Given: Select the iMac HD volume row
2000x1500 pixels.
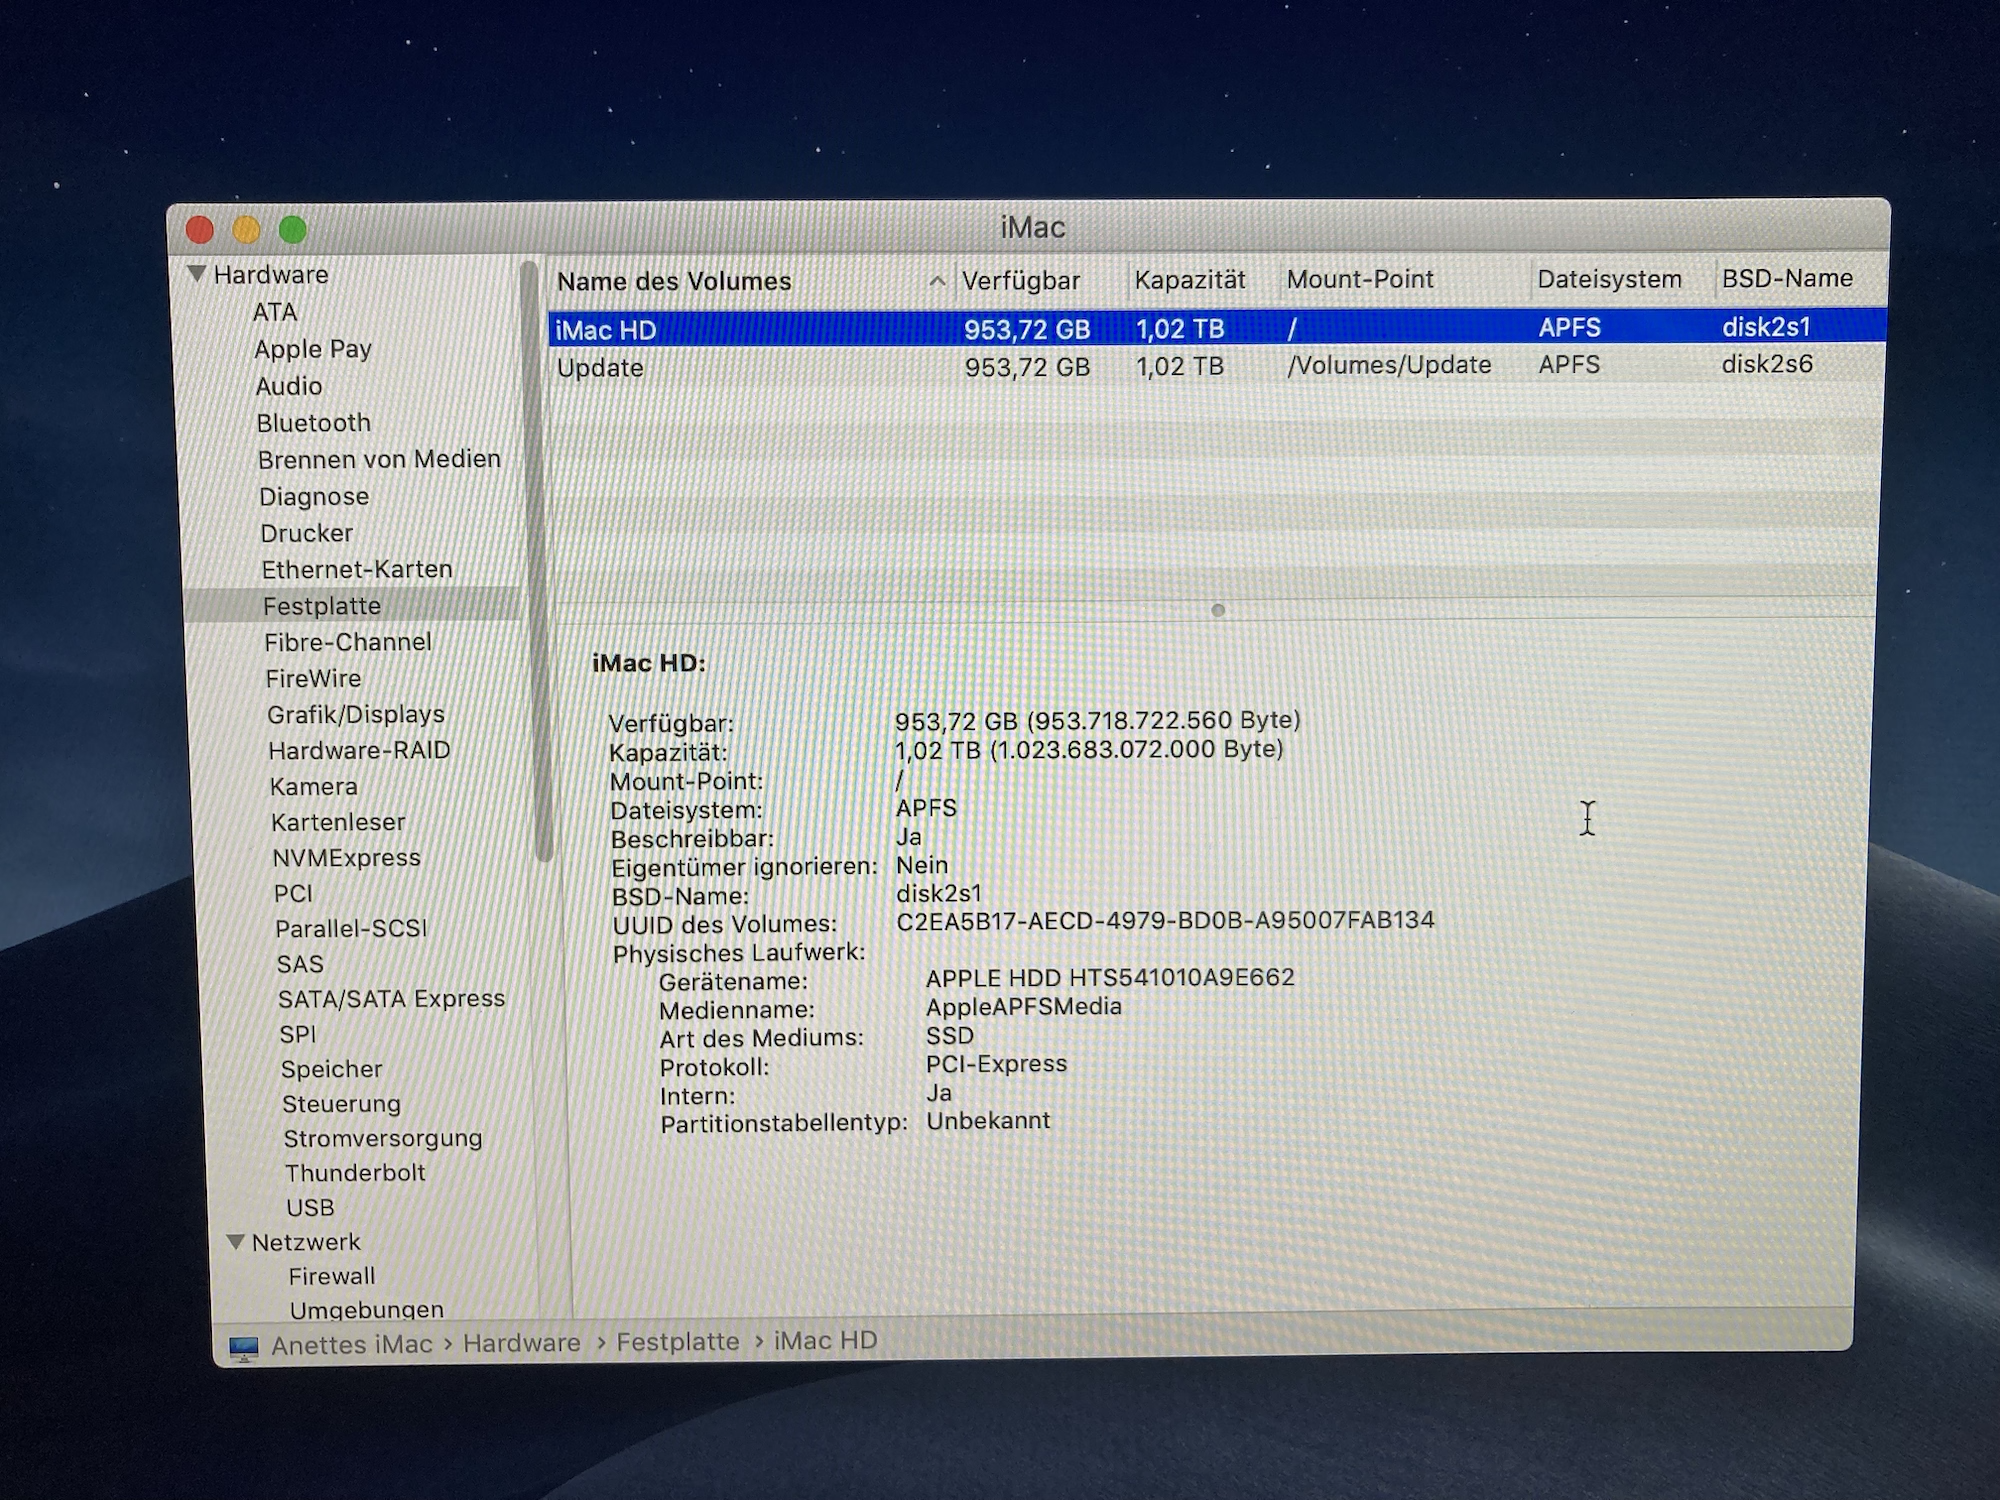Looking at the screenshot, I should tap(1200, 328).
